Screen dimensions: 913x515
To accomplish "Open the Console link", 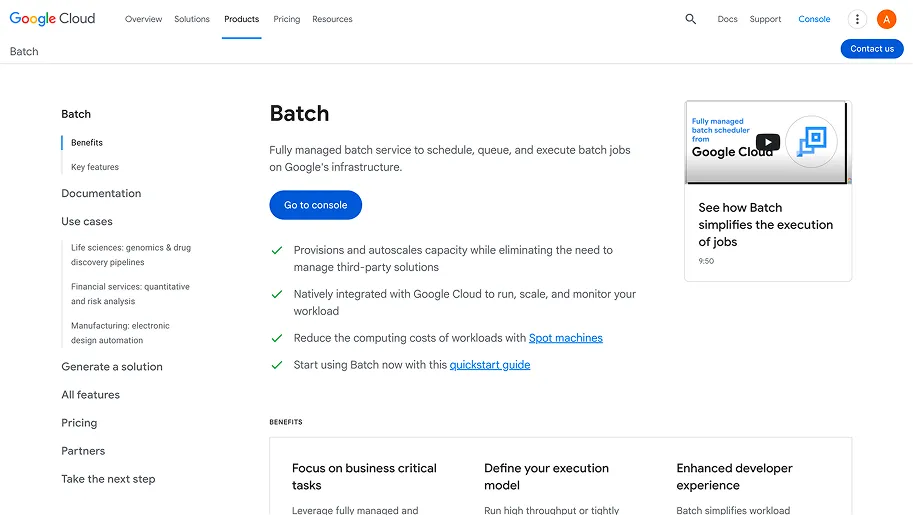I will (814, 19).
